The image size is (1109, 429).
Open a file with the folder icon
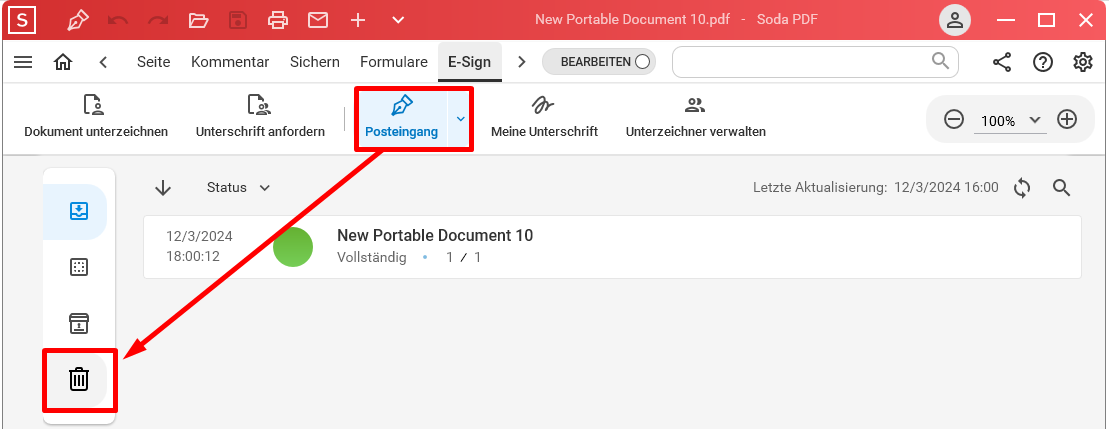pyautogui.click(x=198, y=20)
